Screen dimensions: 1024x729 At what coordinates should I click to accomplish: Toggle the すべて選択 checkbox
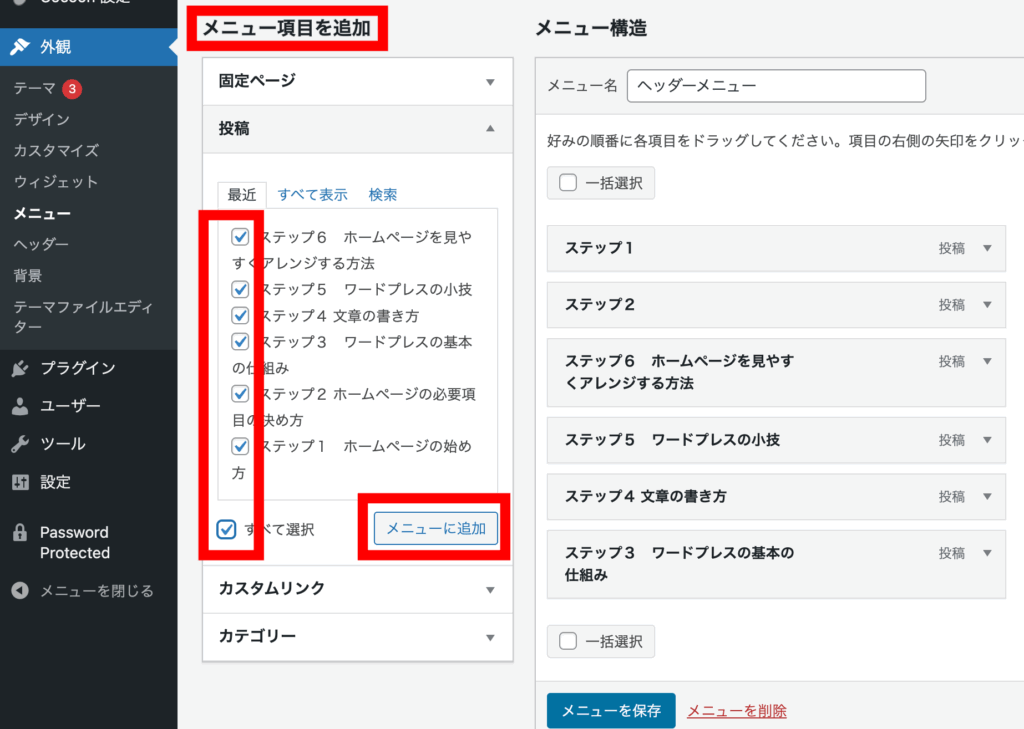tap(227, 529)
